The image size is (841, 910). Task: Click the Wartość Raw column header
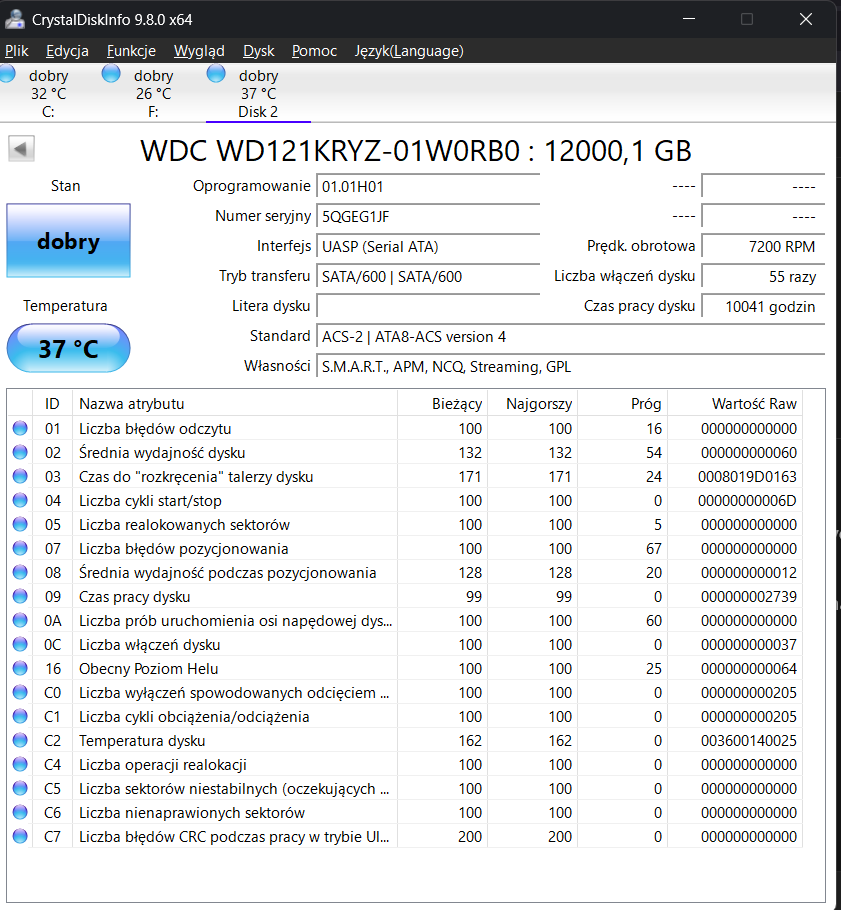click(x=735, y=403)
